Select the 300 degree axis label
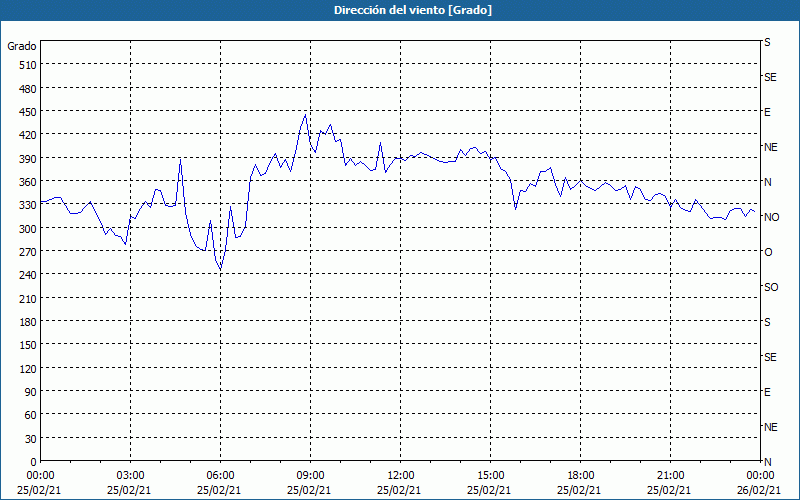800x500 pixels. pyautogui.click(x=28, y=229)
